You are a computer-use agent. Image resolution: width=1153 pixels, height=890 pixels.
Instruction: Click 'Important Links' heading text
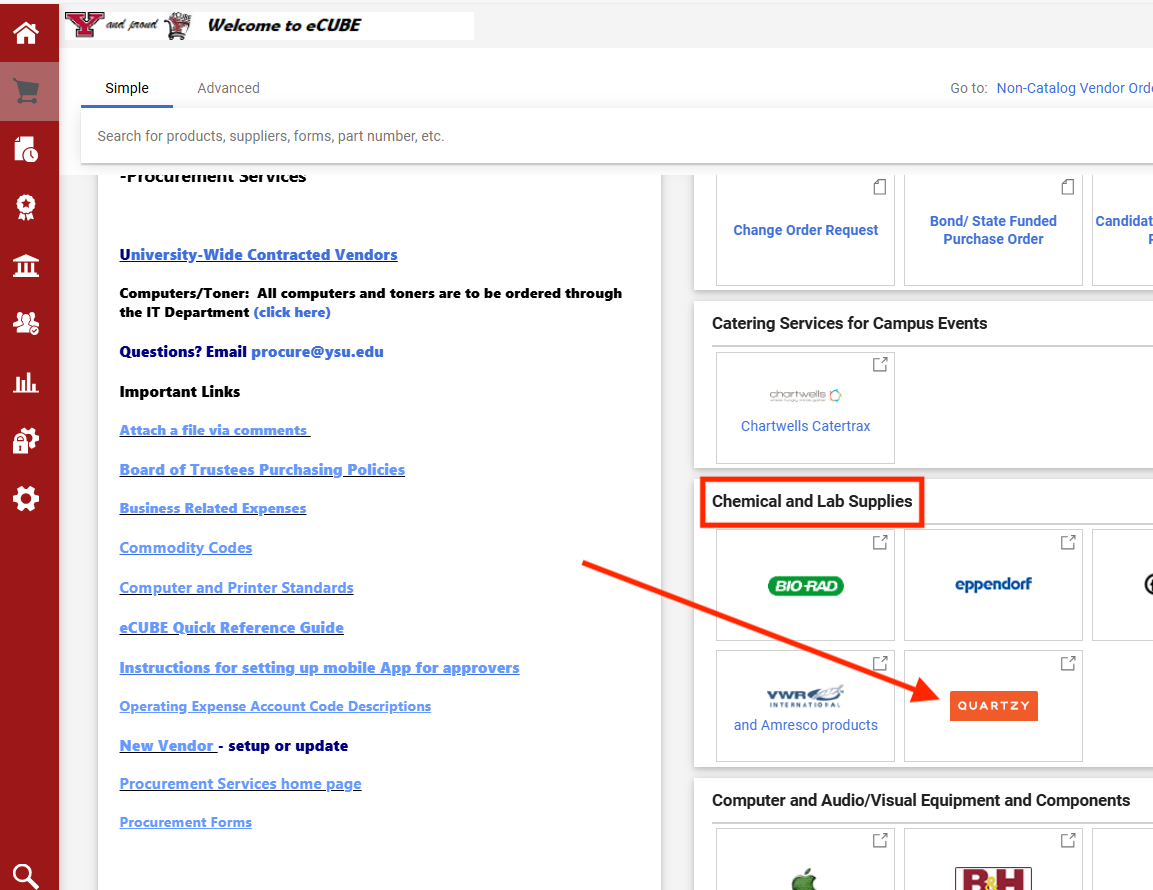coord(179,391)
